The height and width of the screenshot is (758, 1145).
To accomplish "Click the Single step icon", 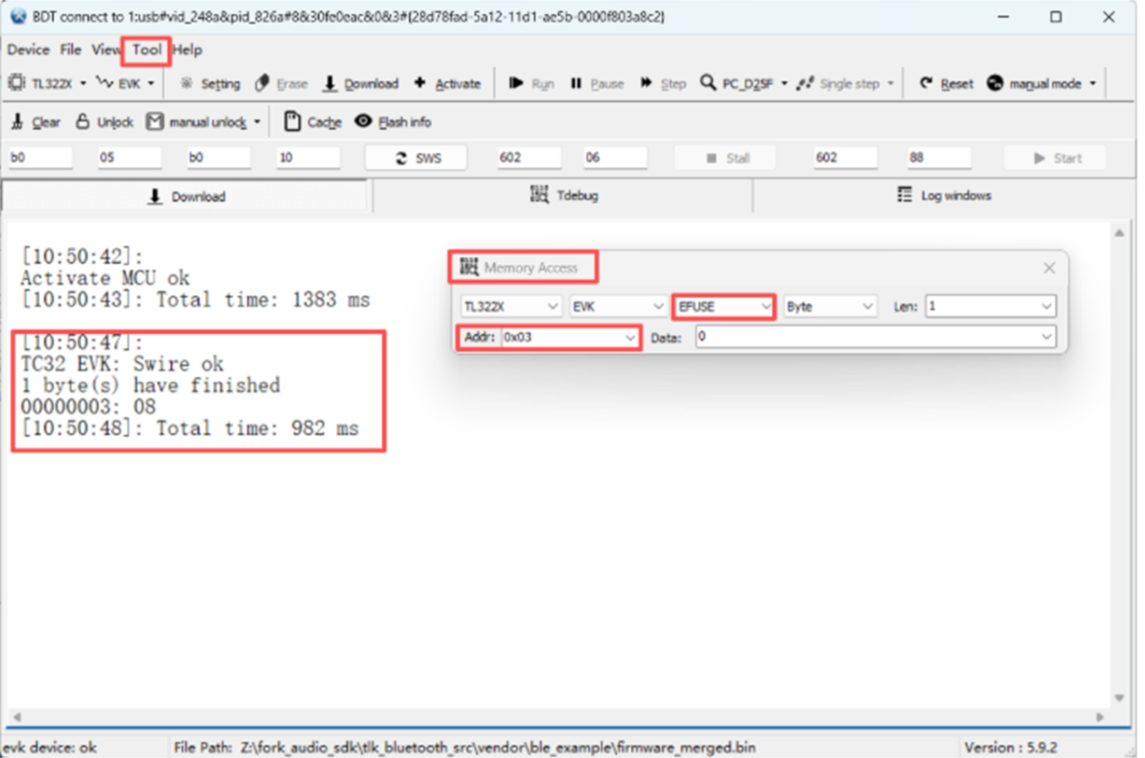I will pos(805,83).
